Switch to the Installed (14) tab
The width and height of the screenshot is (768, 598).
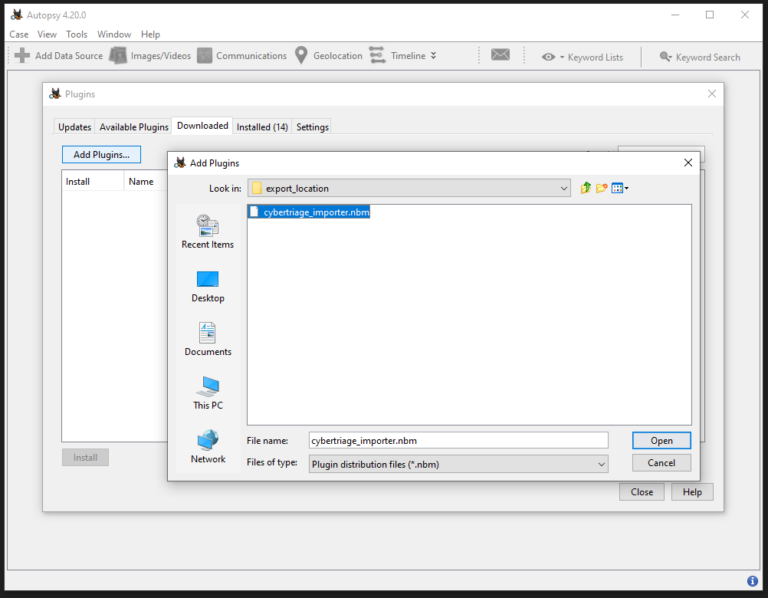[x=262, y=127]
